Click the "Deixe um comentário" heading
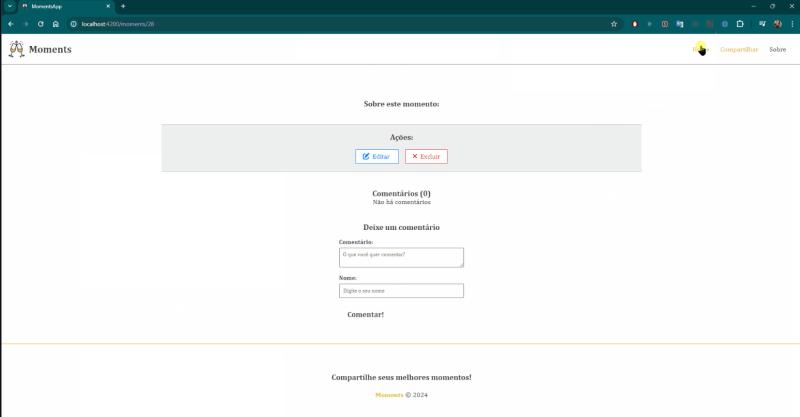This screenshot has height=417, width=800. tap(401, 227)
